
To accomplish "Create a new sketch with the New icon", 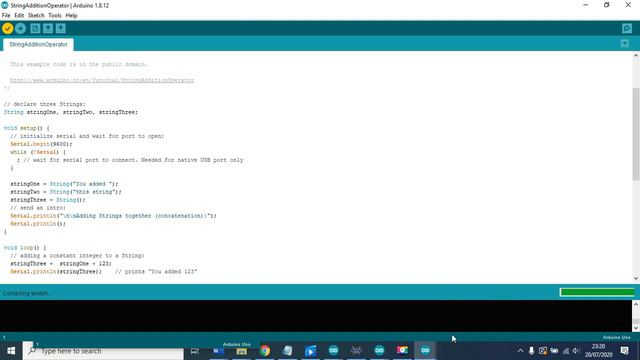I will [35, 29].
